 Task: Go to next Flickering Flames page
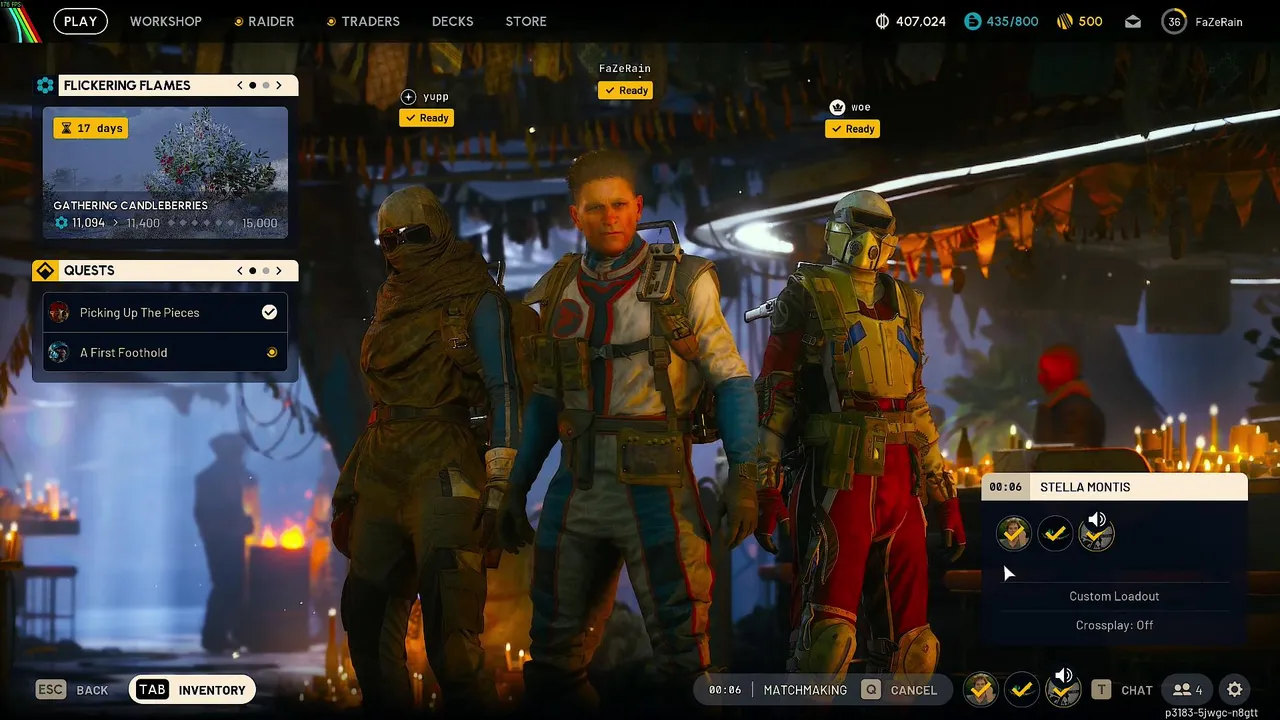pos(279,86)
